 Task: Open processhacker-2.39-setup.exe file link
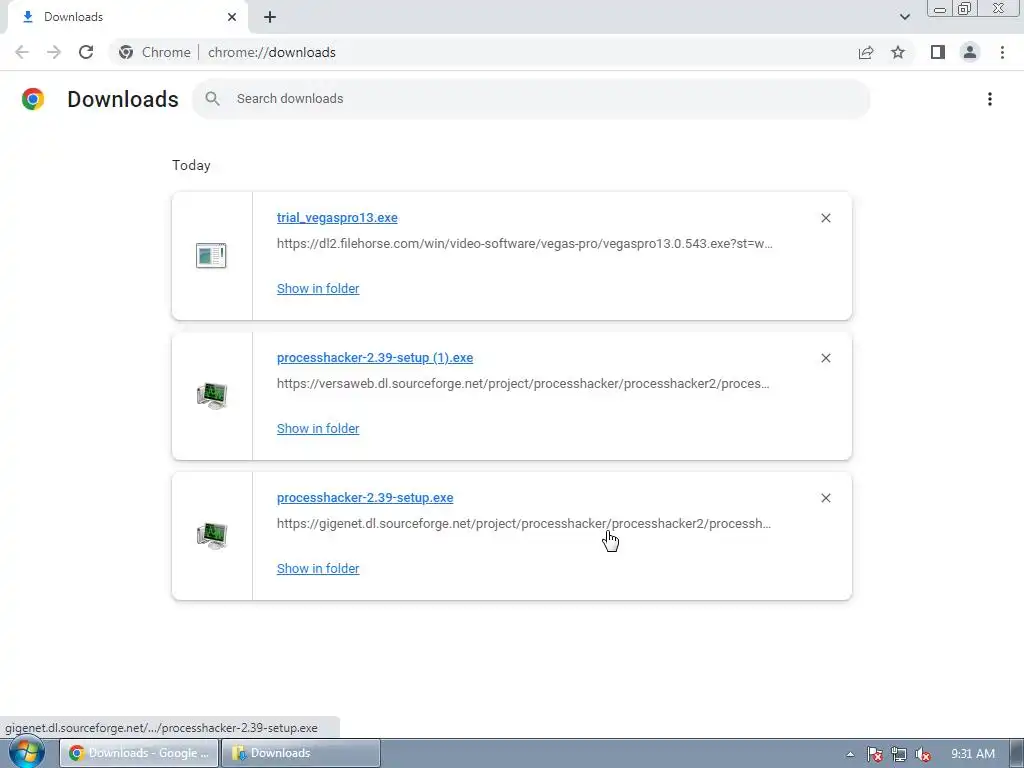tap(365, 498)
